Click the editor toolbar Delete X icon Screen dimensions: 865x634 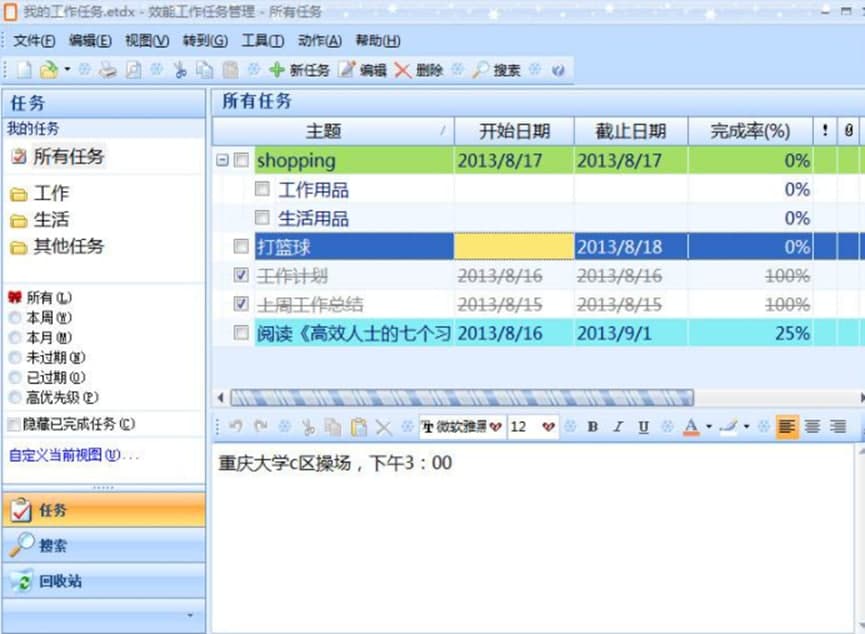[x=383, y=427]
